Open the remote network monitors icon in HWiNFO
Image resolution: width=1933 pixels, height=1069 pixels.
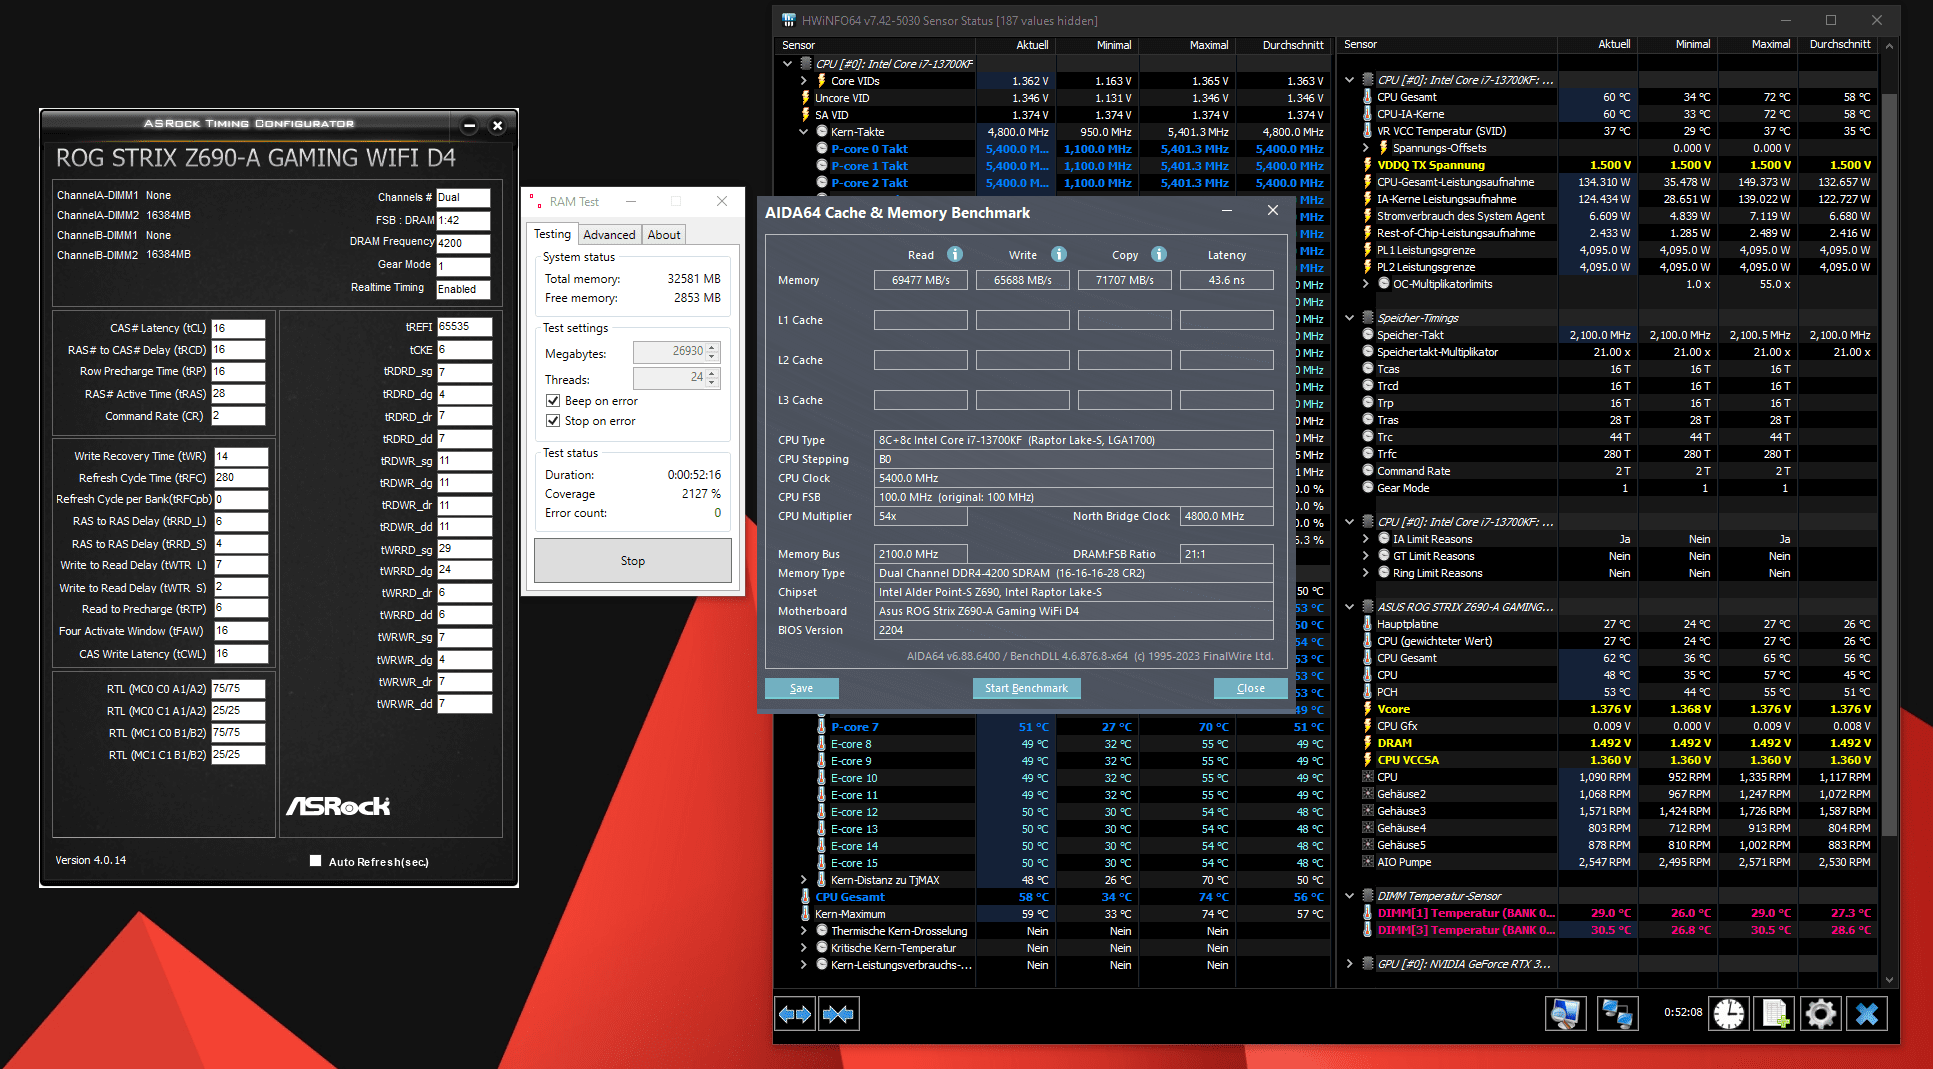[1617, 1013]
